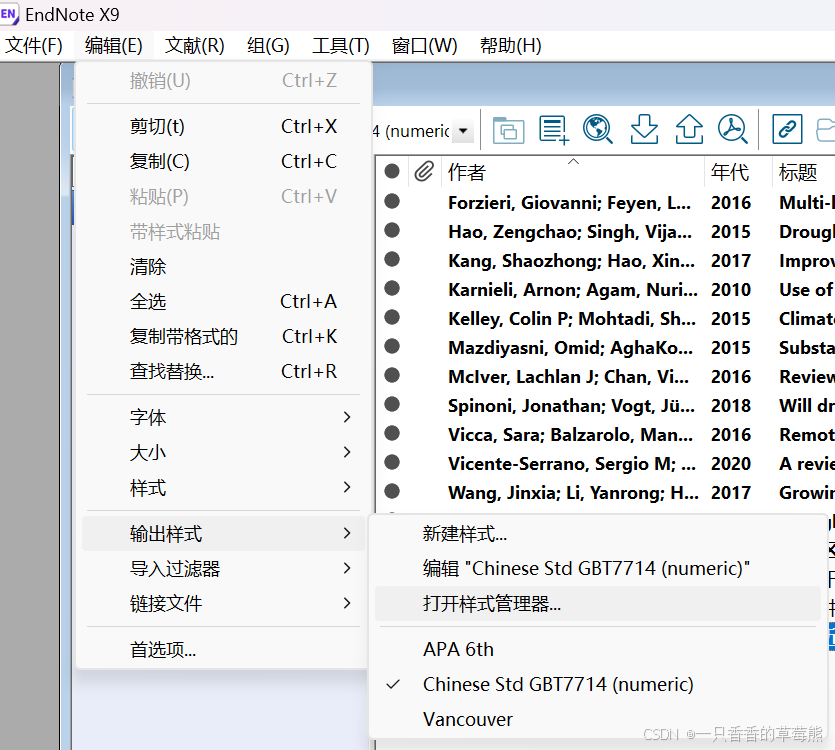Click the import download arrow icon
Screen dimensions: 835x750
click(644, 129)
